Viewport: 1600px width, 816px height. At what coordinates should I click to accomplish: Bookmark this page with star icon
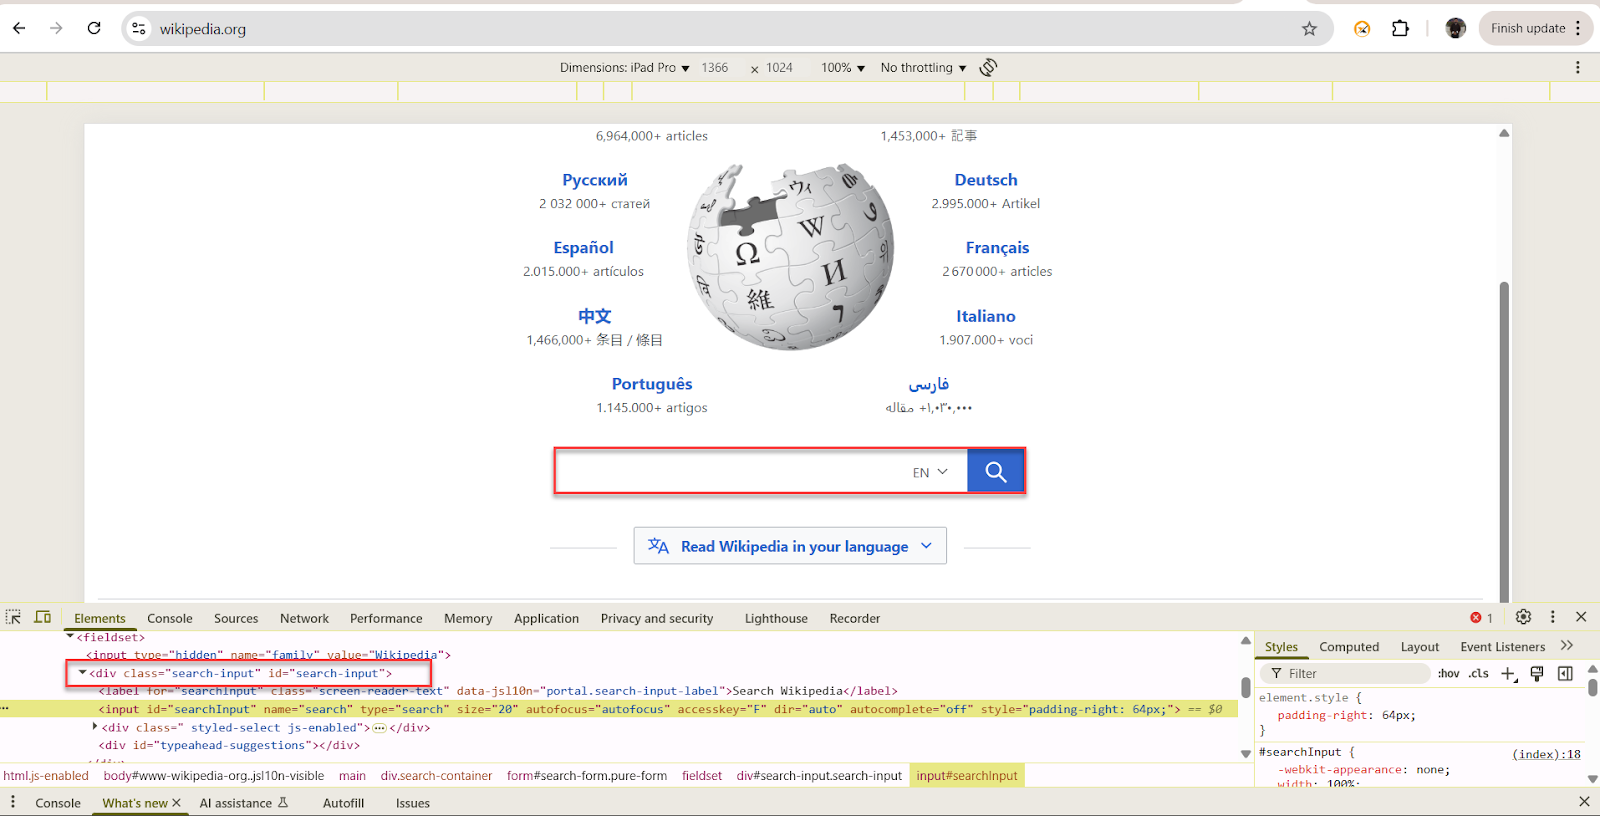[1309, 29]
